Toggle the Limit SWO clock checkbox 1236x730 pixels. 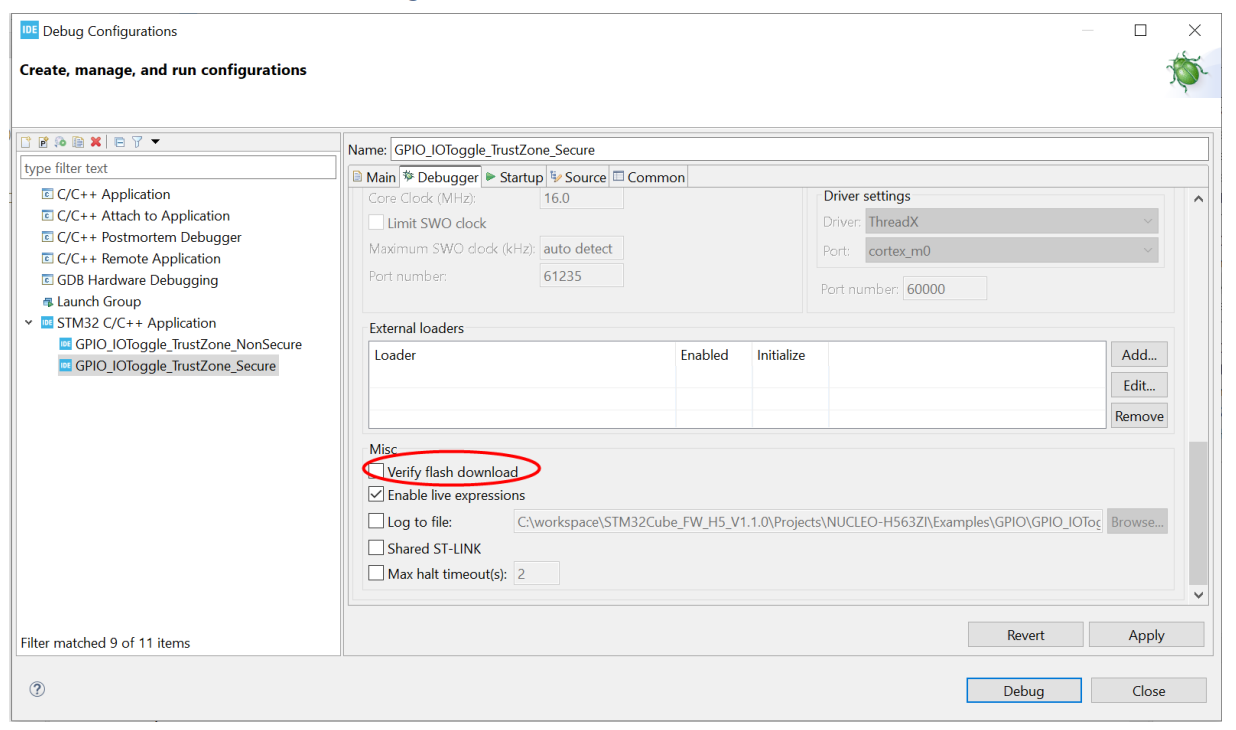click(x=377, y=223)
